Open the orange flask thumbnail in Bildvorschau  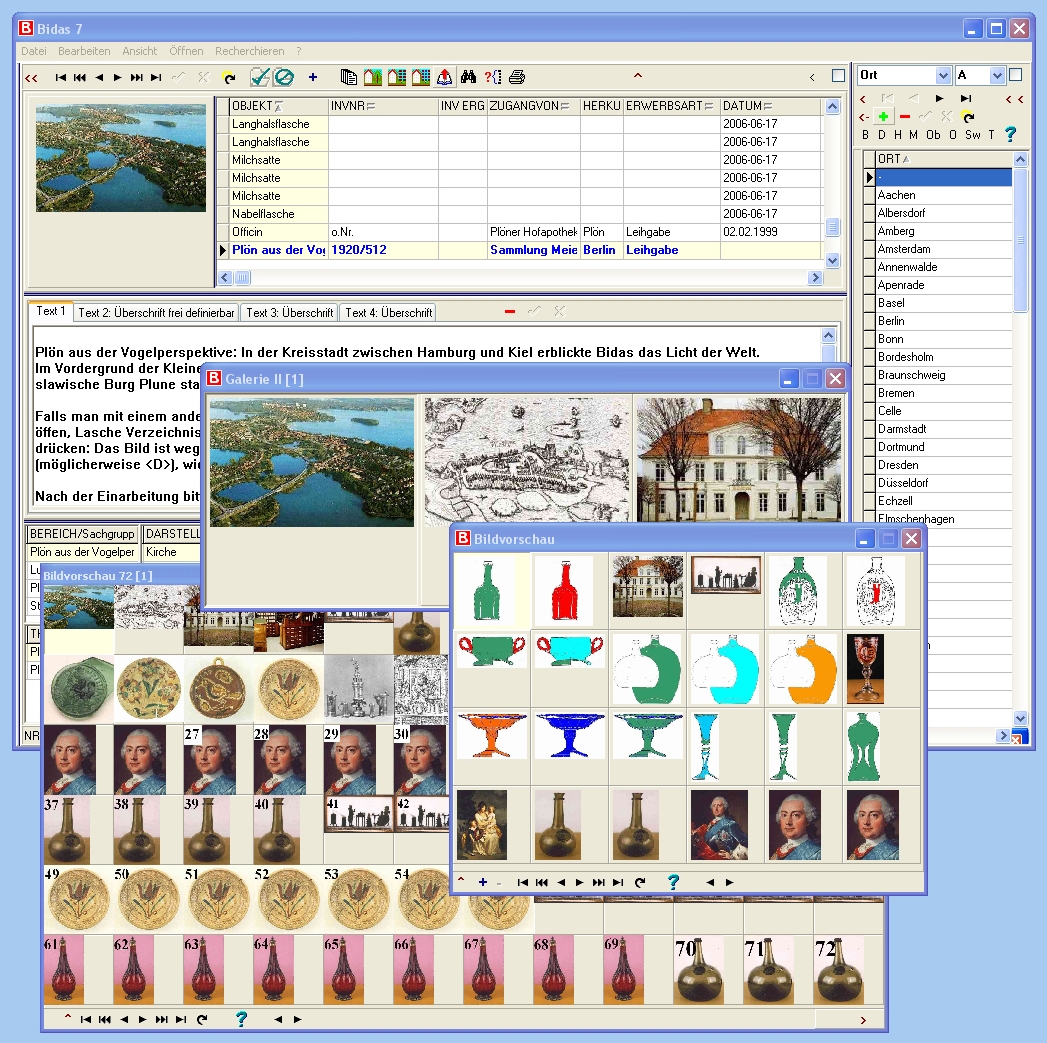[x=804, y=669]
